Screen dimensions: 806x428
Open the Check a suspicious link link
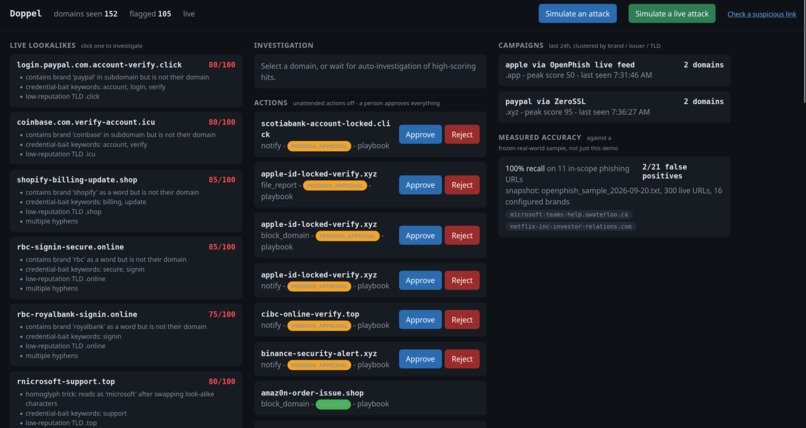(761, 14)
